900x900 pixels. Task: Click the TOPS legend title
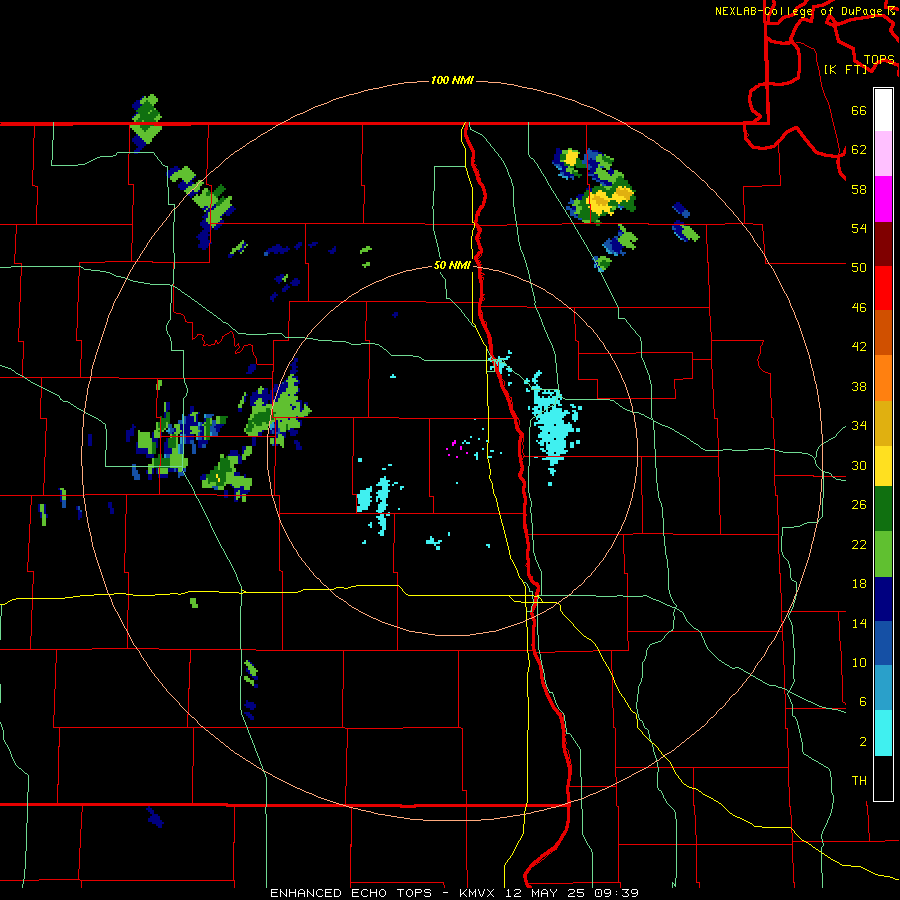pos(879,59)
